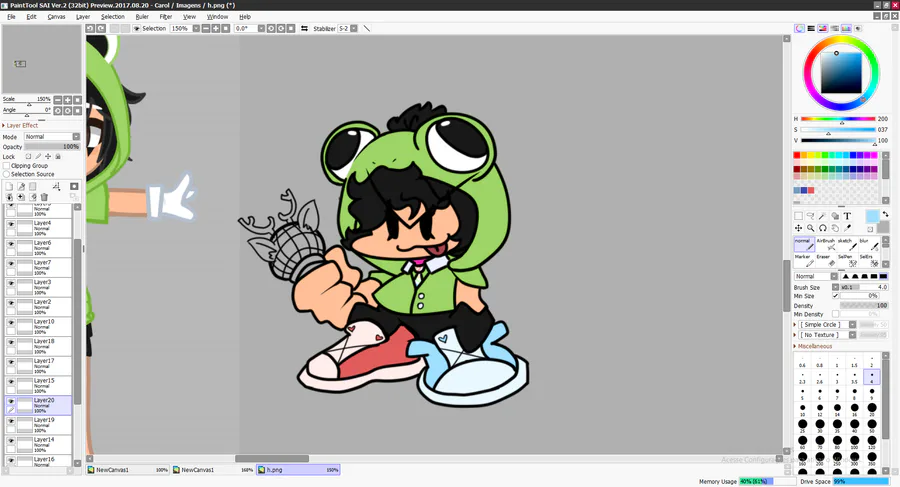Open the Layer menu
Screen dimensions: 900x487
pos(83,17)
